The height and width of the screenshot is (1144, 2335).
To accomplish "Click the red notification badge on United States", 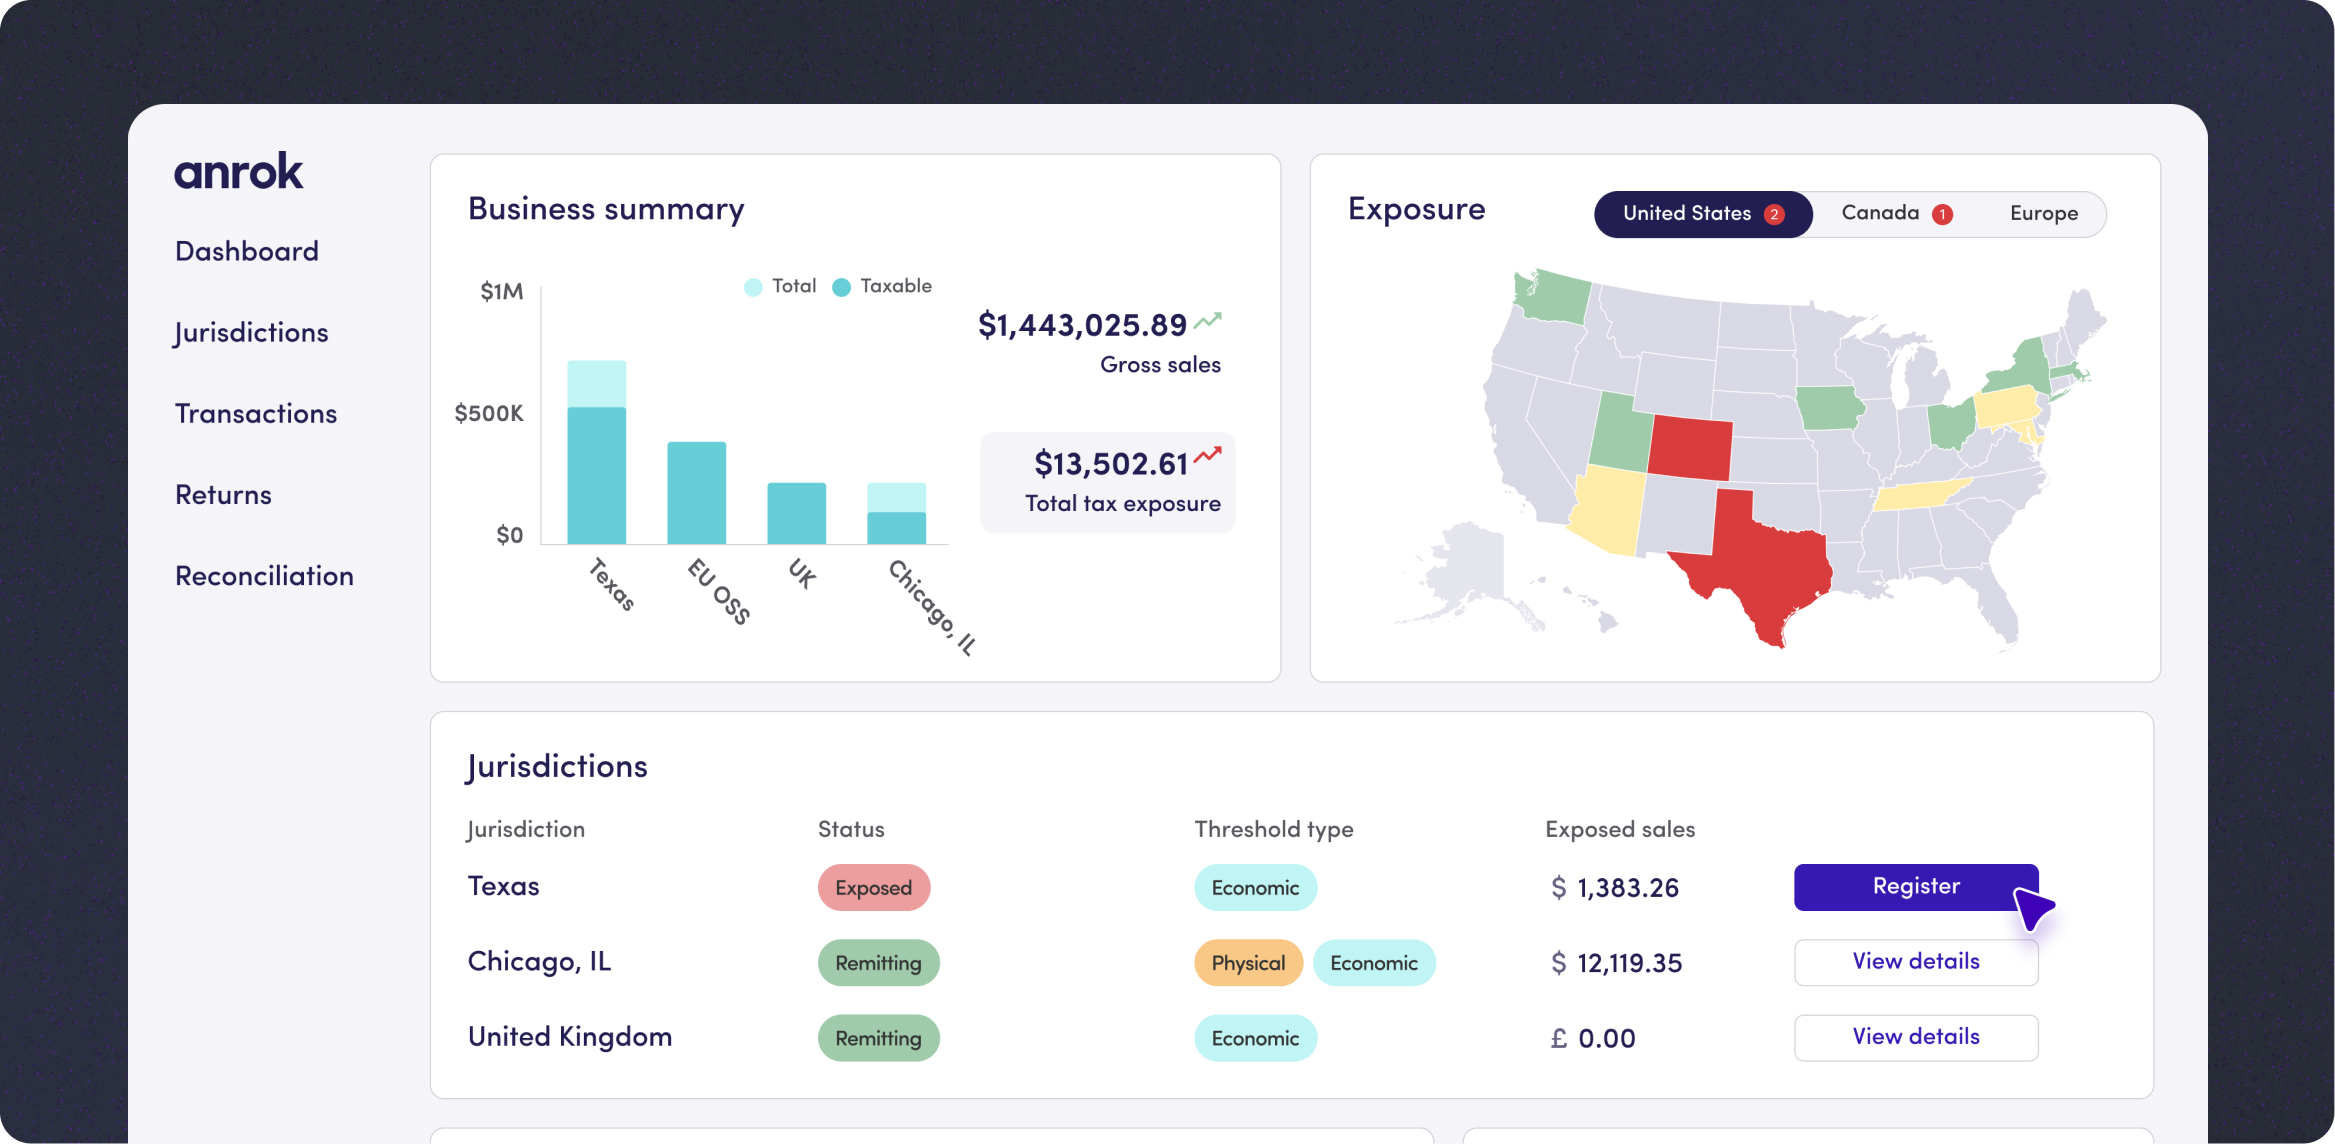I will point(1774,214).
